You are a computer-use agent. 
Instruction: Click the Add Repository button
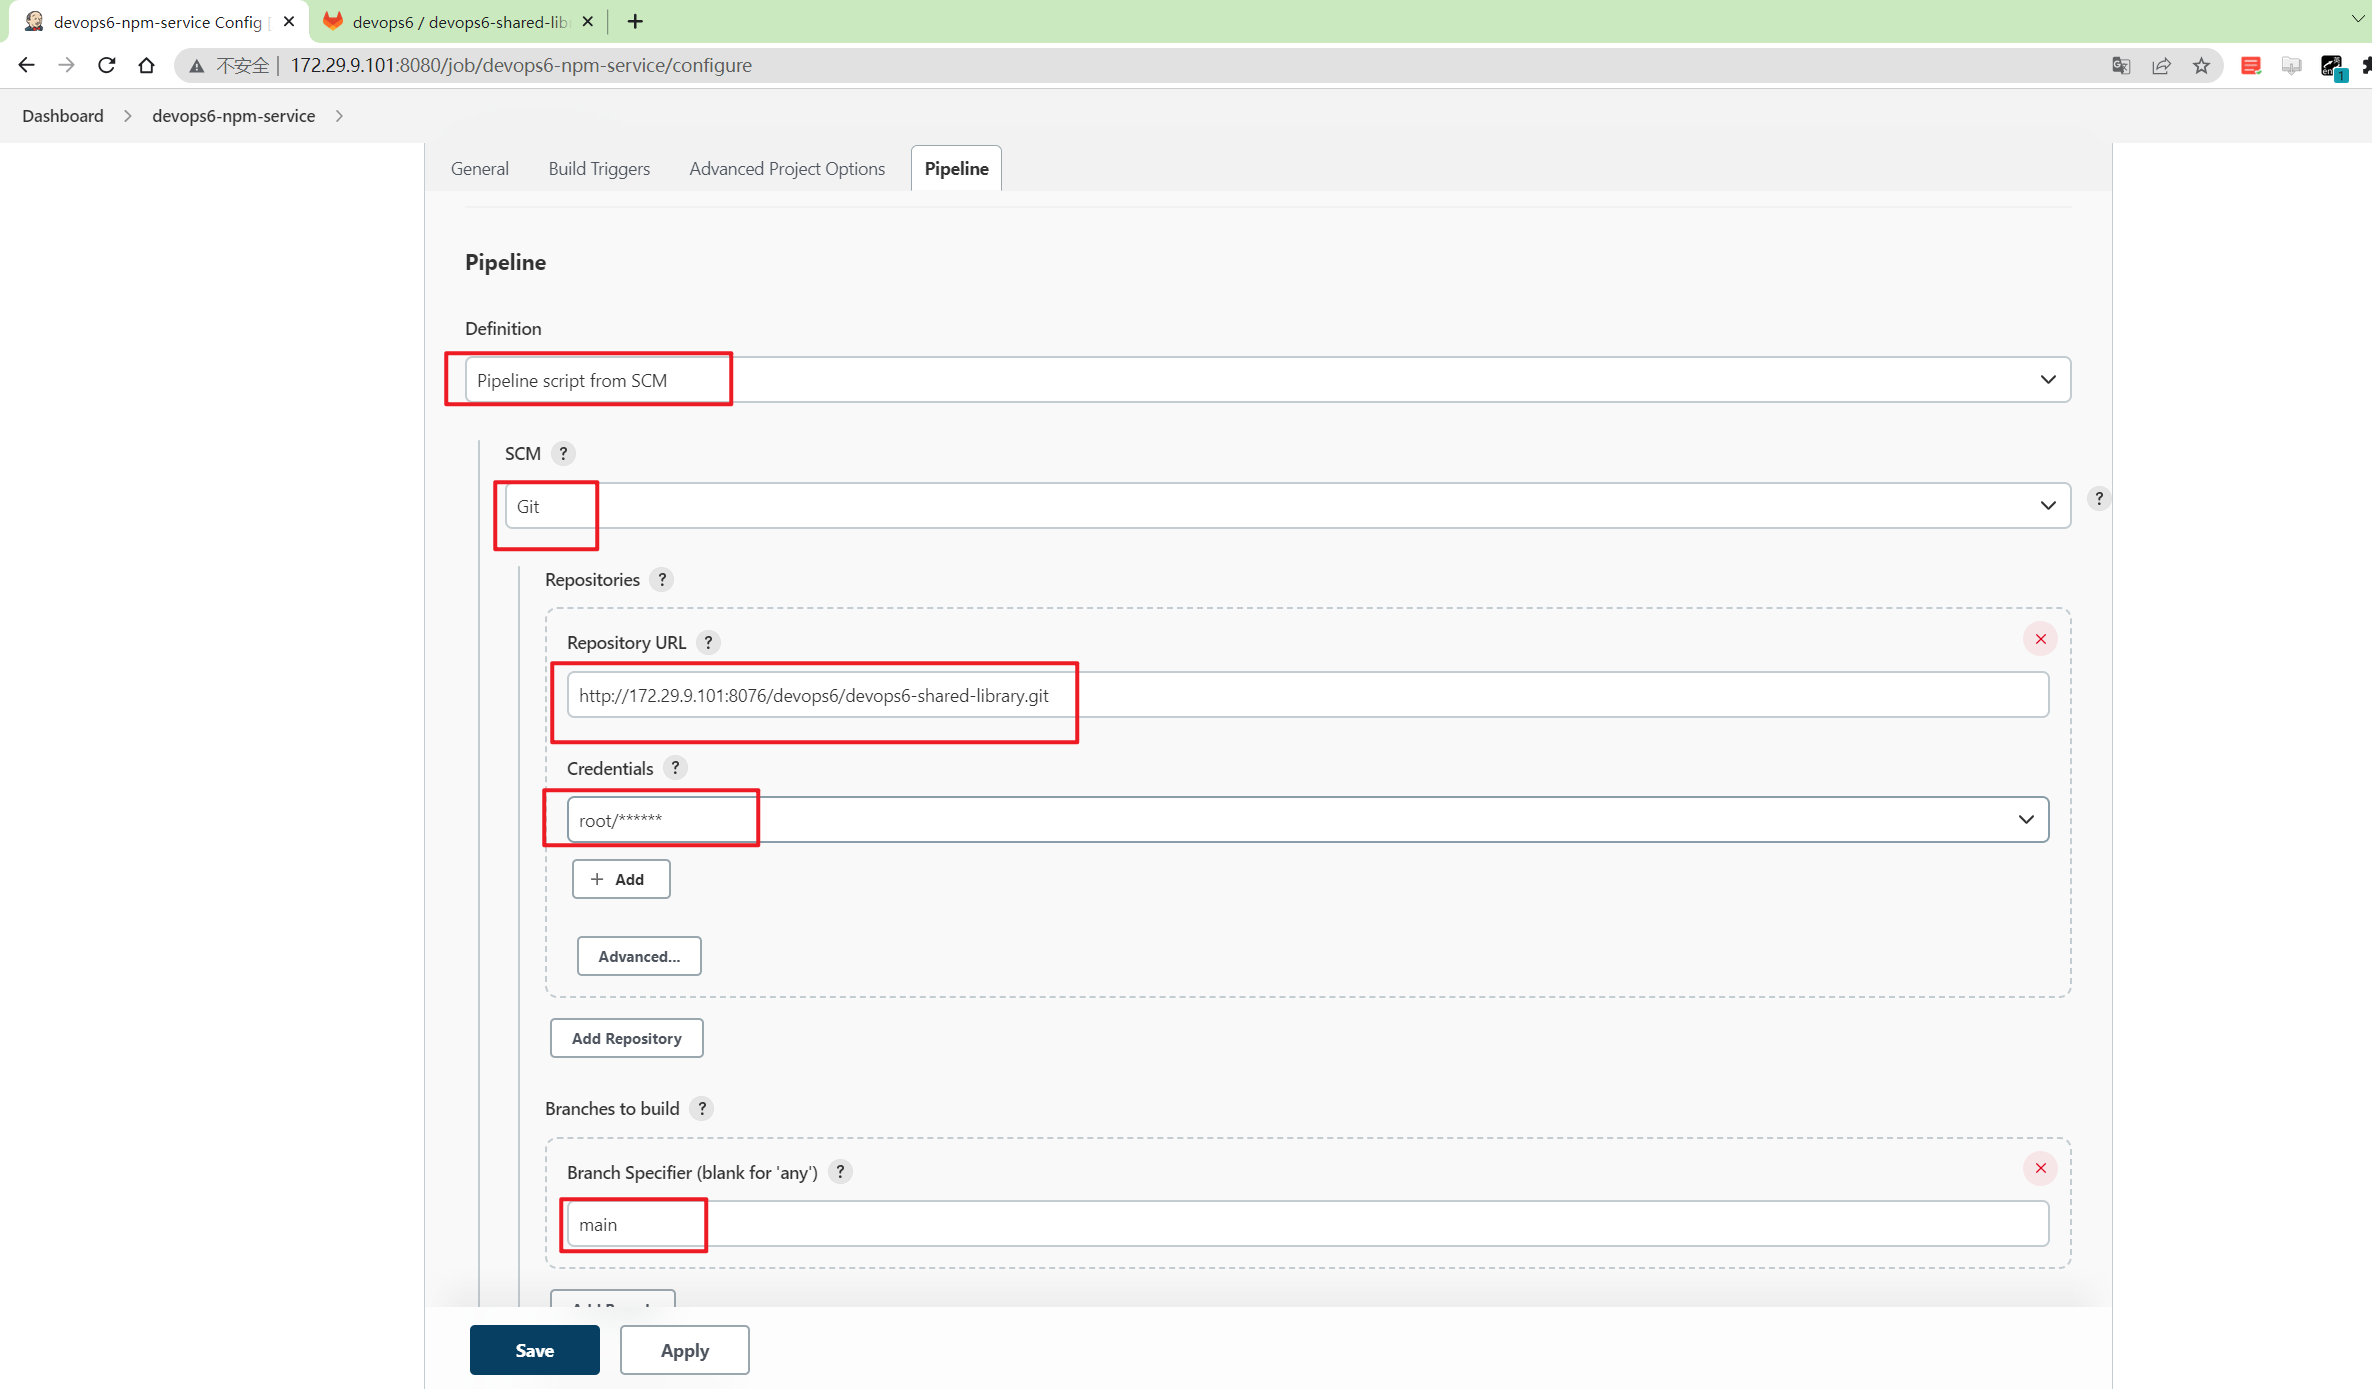(x=627, y=1038)
